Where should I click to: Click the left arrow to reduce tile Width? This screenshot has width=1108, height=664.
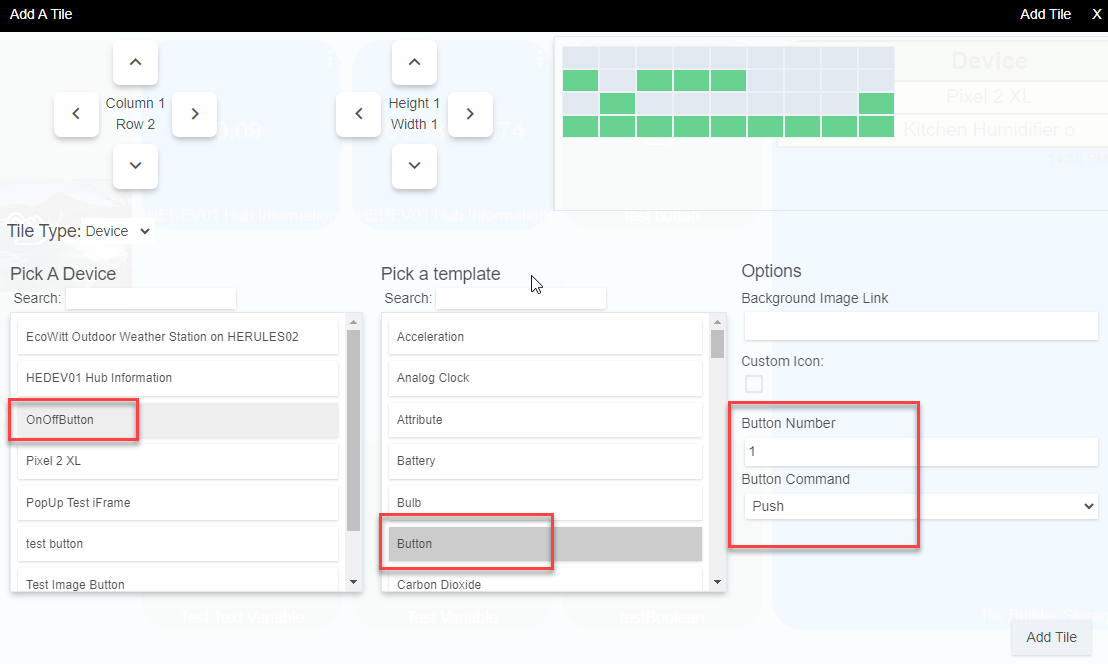tap(358, 114)
